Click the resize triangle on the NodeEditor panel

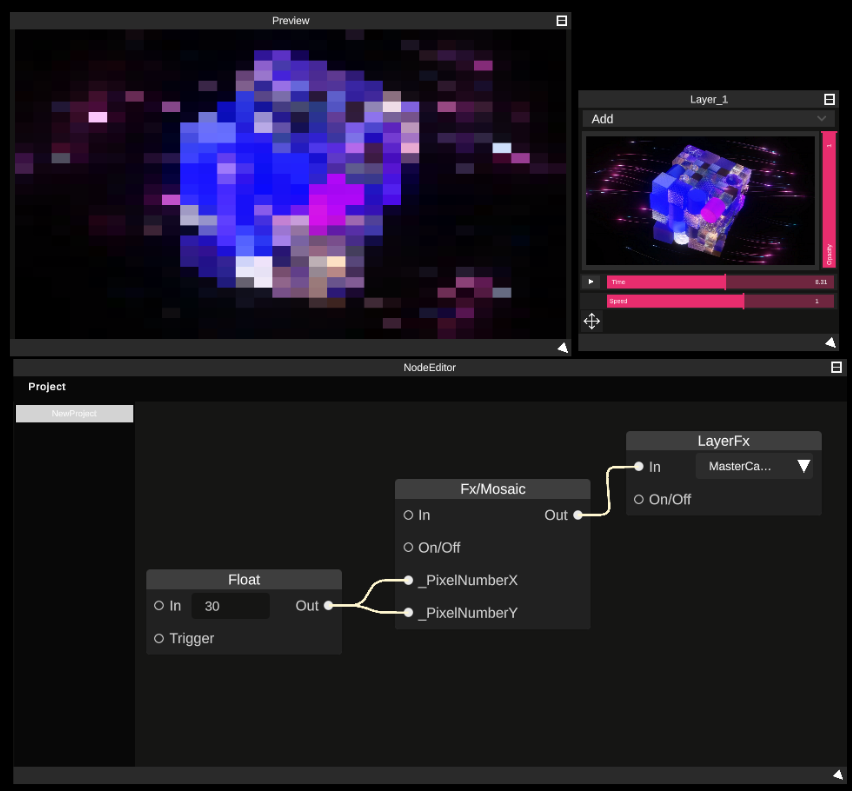pos(836,774)
